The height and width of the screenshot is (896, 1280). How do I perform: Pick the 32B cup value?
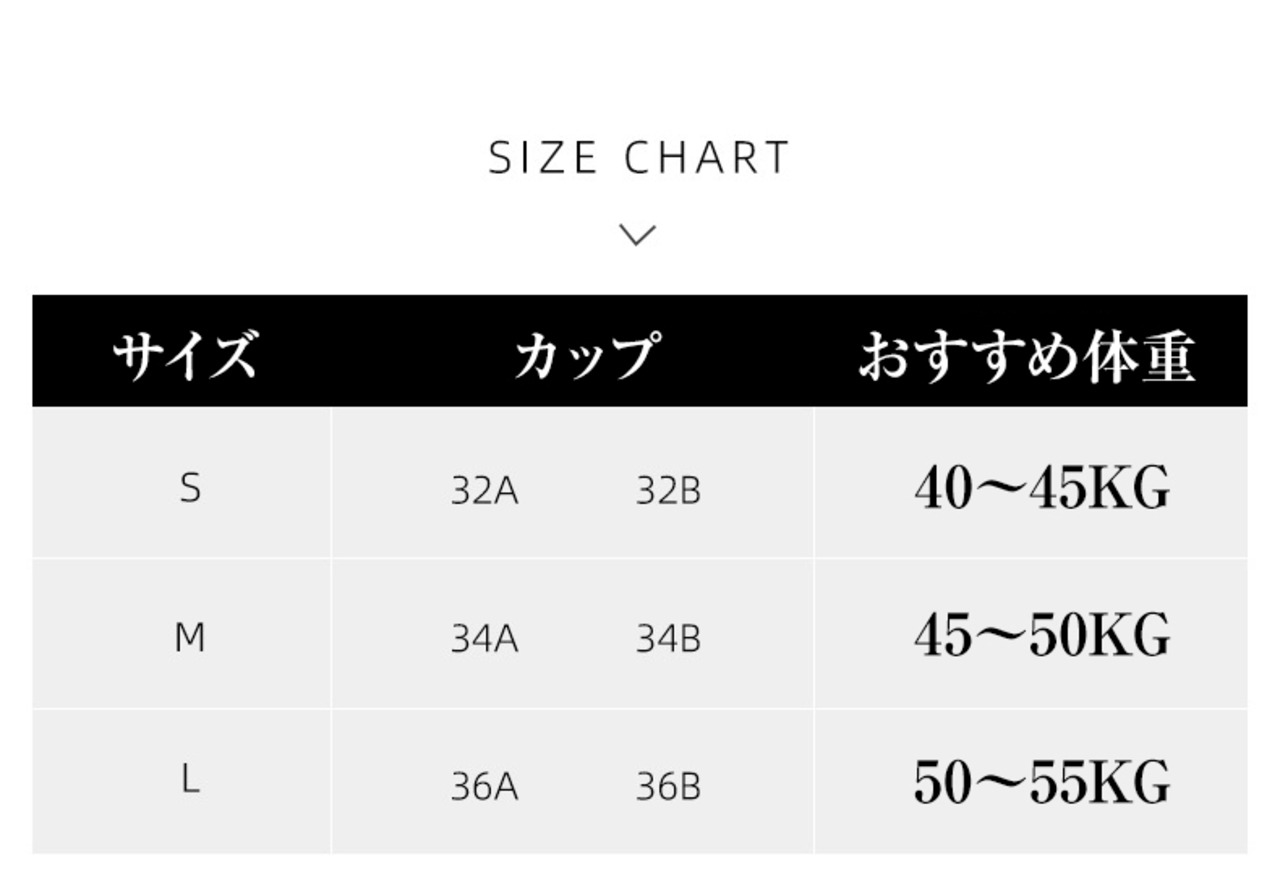668,492
